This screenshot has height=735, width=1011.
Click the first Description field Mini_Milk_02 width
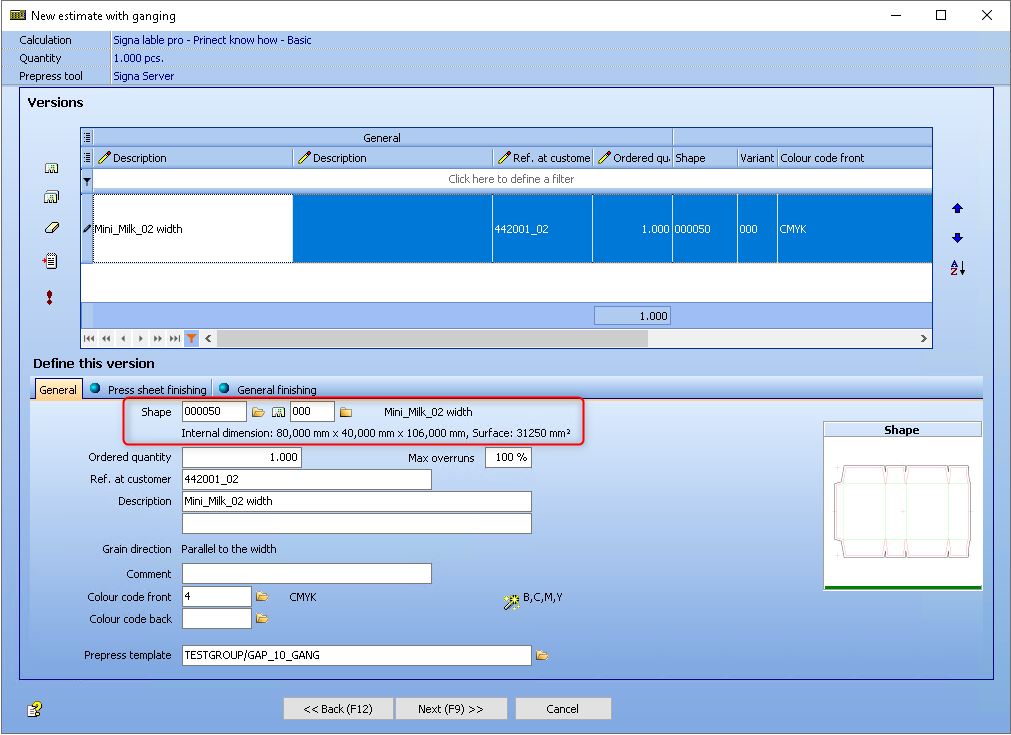[357, 501]
